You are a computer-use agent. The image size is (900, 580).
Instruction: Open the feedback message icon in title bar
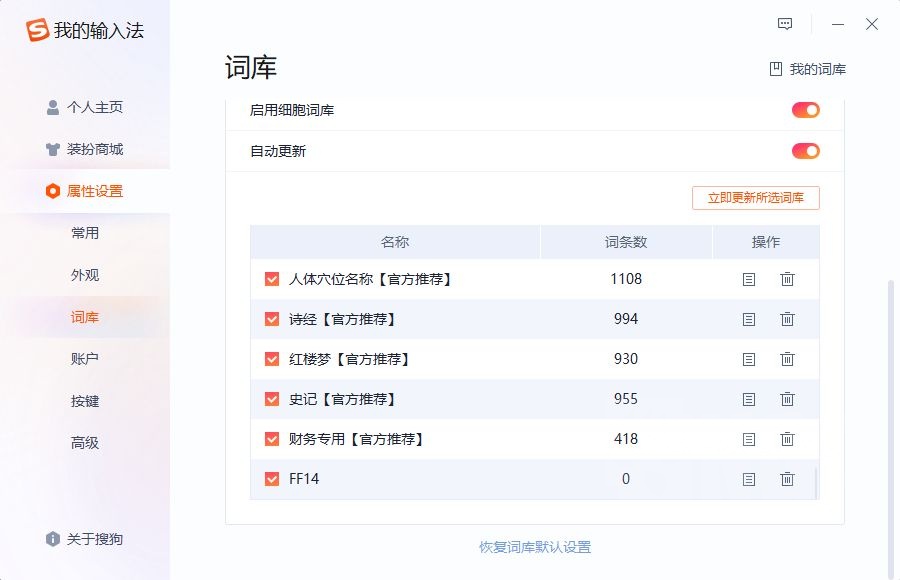(785, 24)
